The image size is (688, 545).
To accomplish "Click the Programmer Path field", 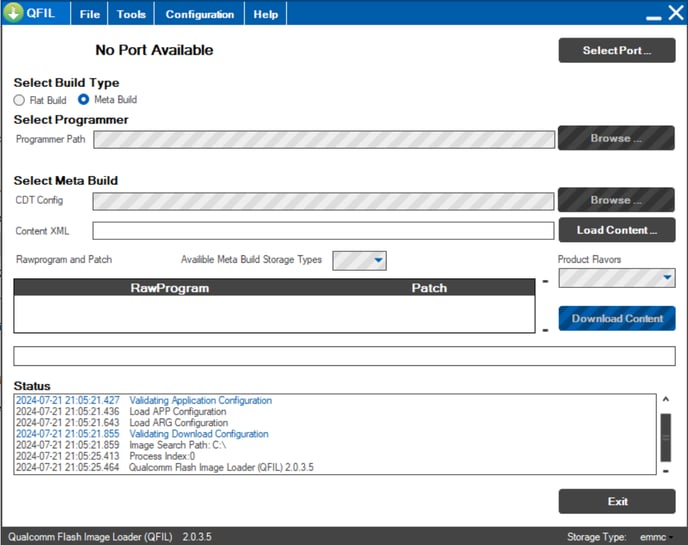I will (x=324, y=140).
